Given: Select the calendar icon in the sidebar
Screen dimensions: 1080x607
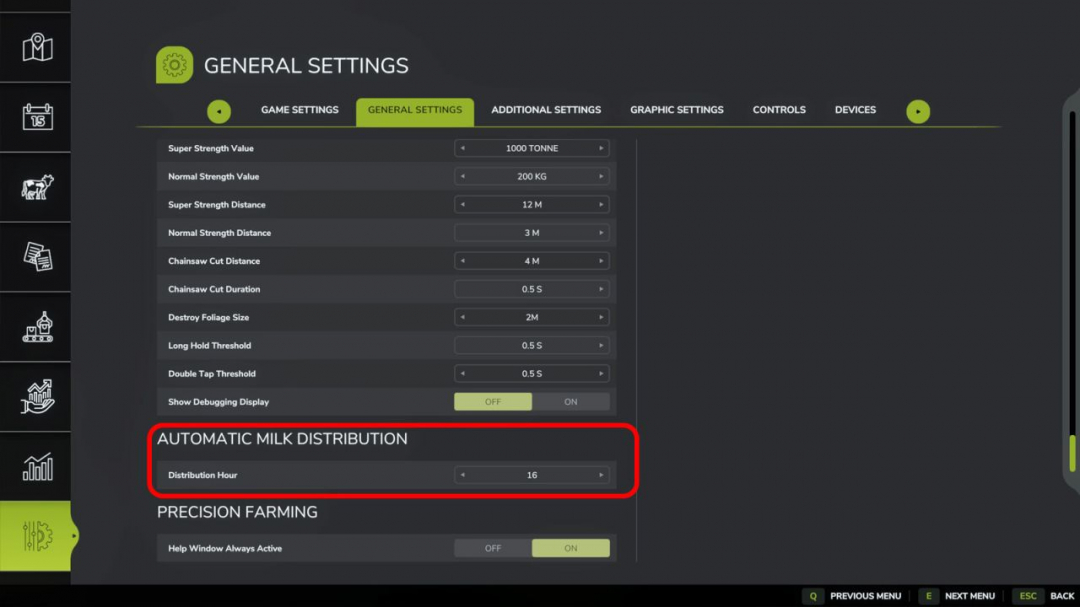Looking at the screenshot, I should (36, 116).
